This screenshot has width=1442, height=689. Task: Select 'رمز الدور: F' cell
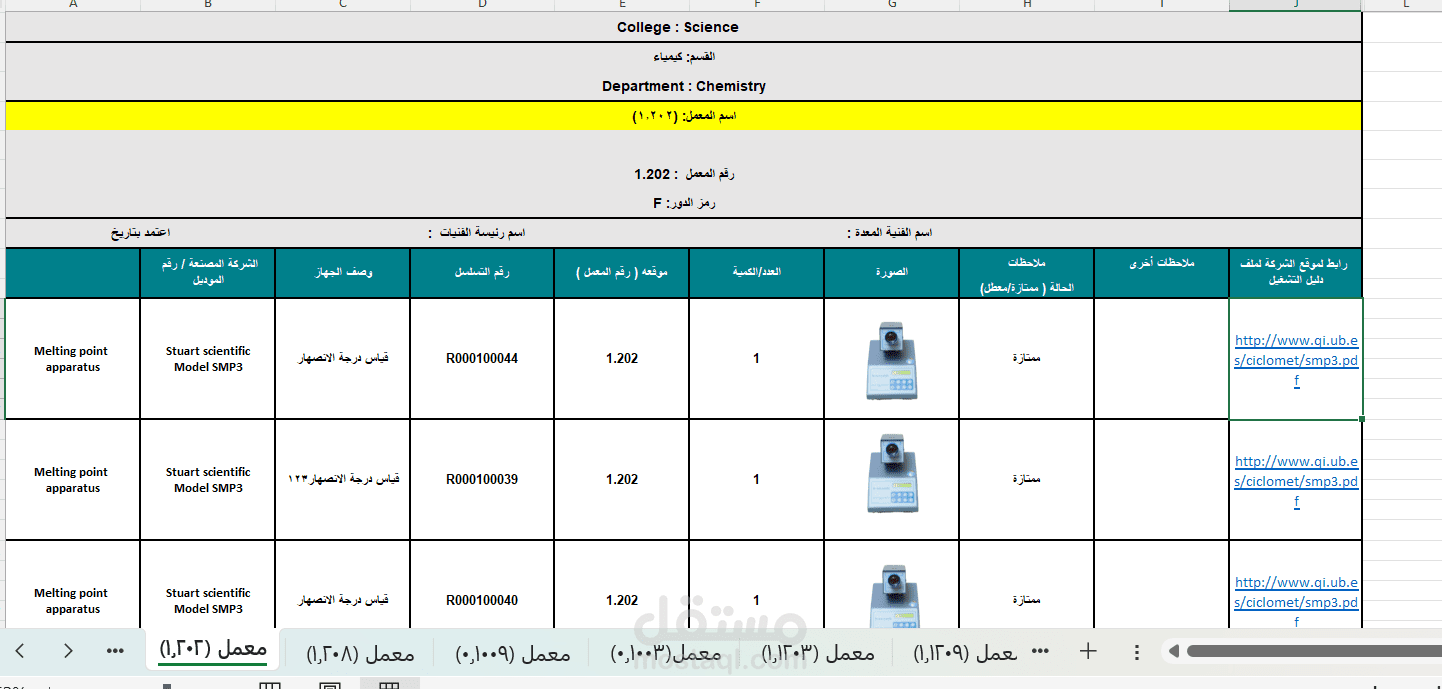[684, 203]
